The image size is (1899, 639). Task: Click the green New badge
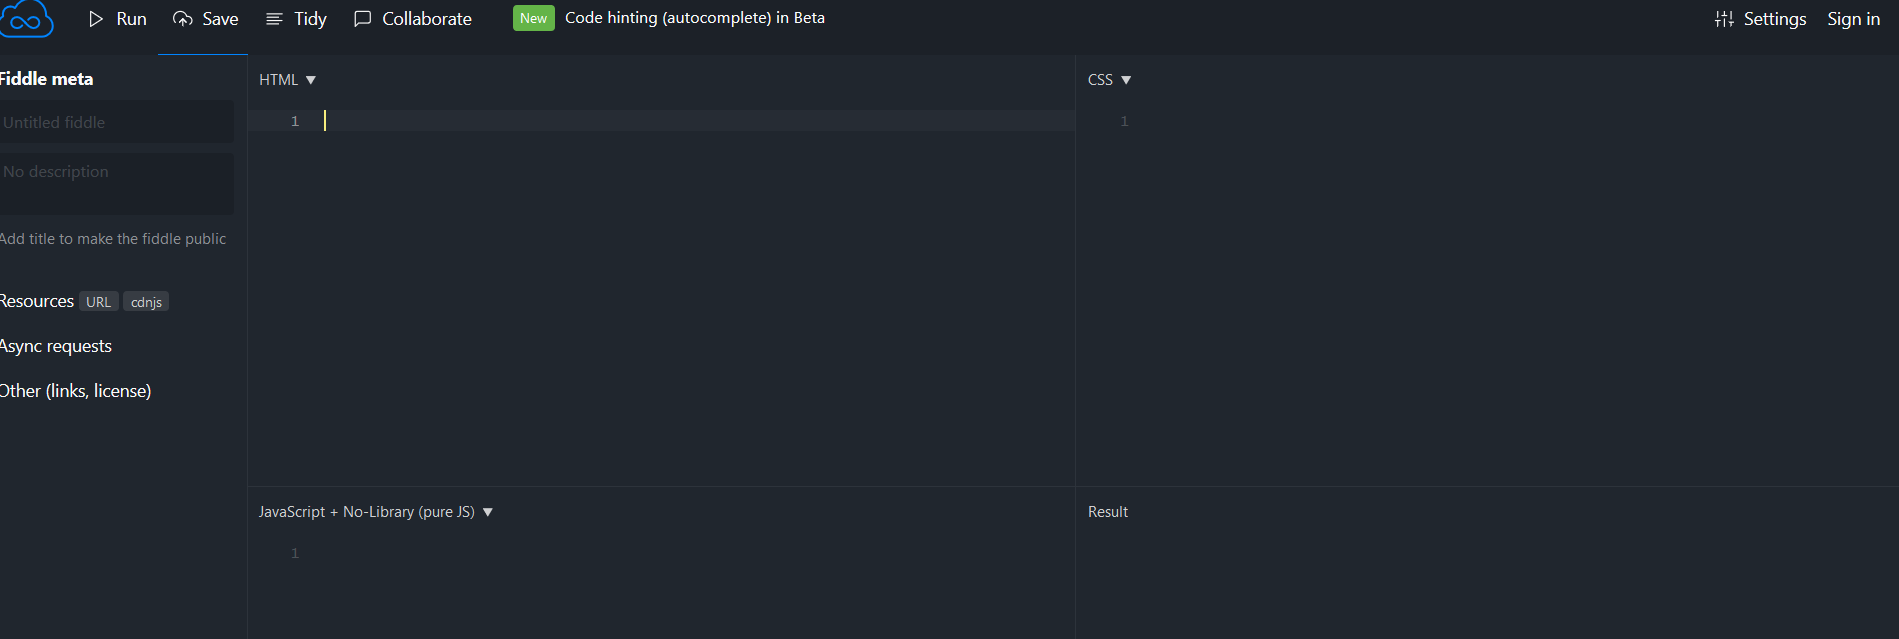[534, 18]
